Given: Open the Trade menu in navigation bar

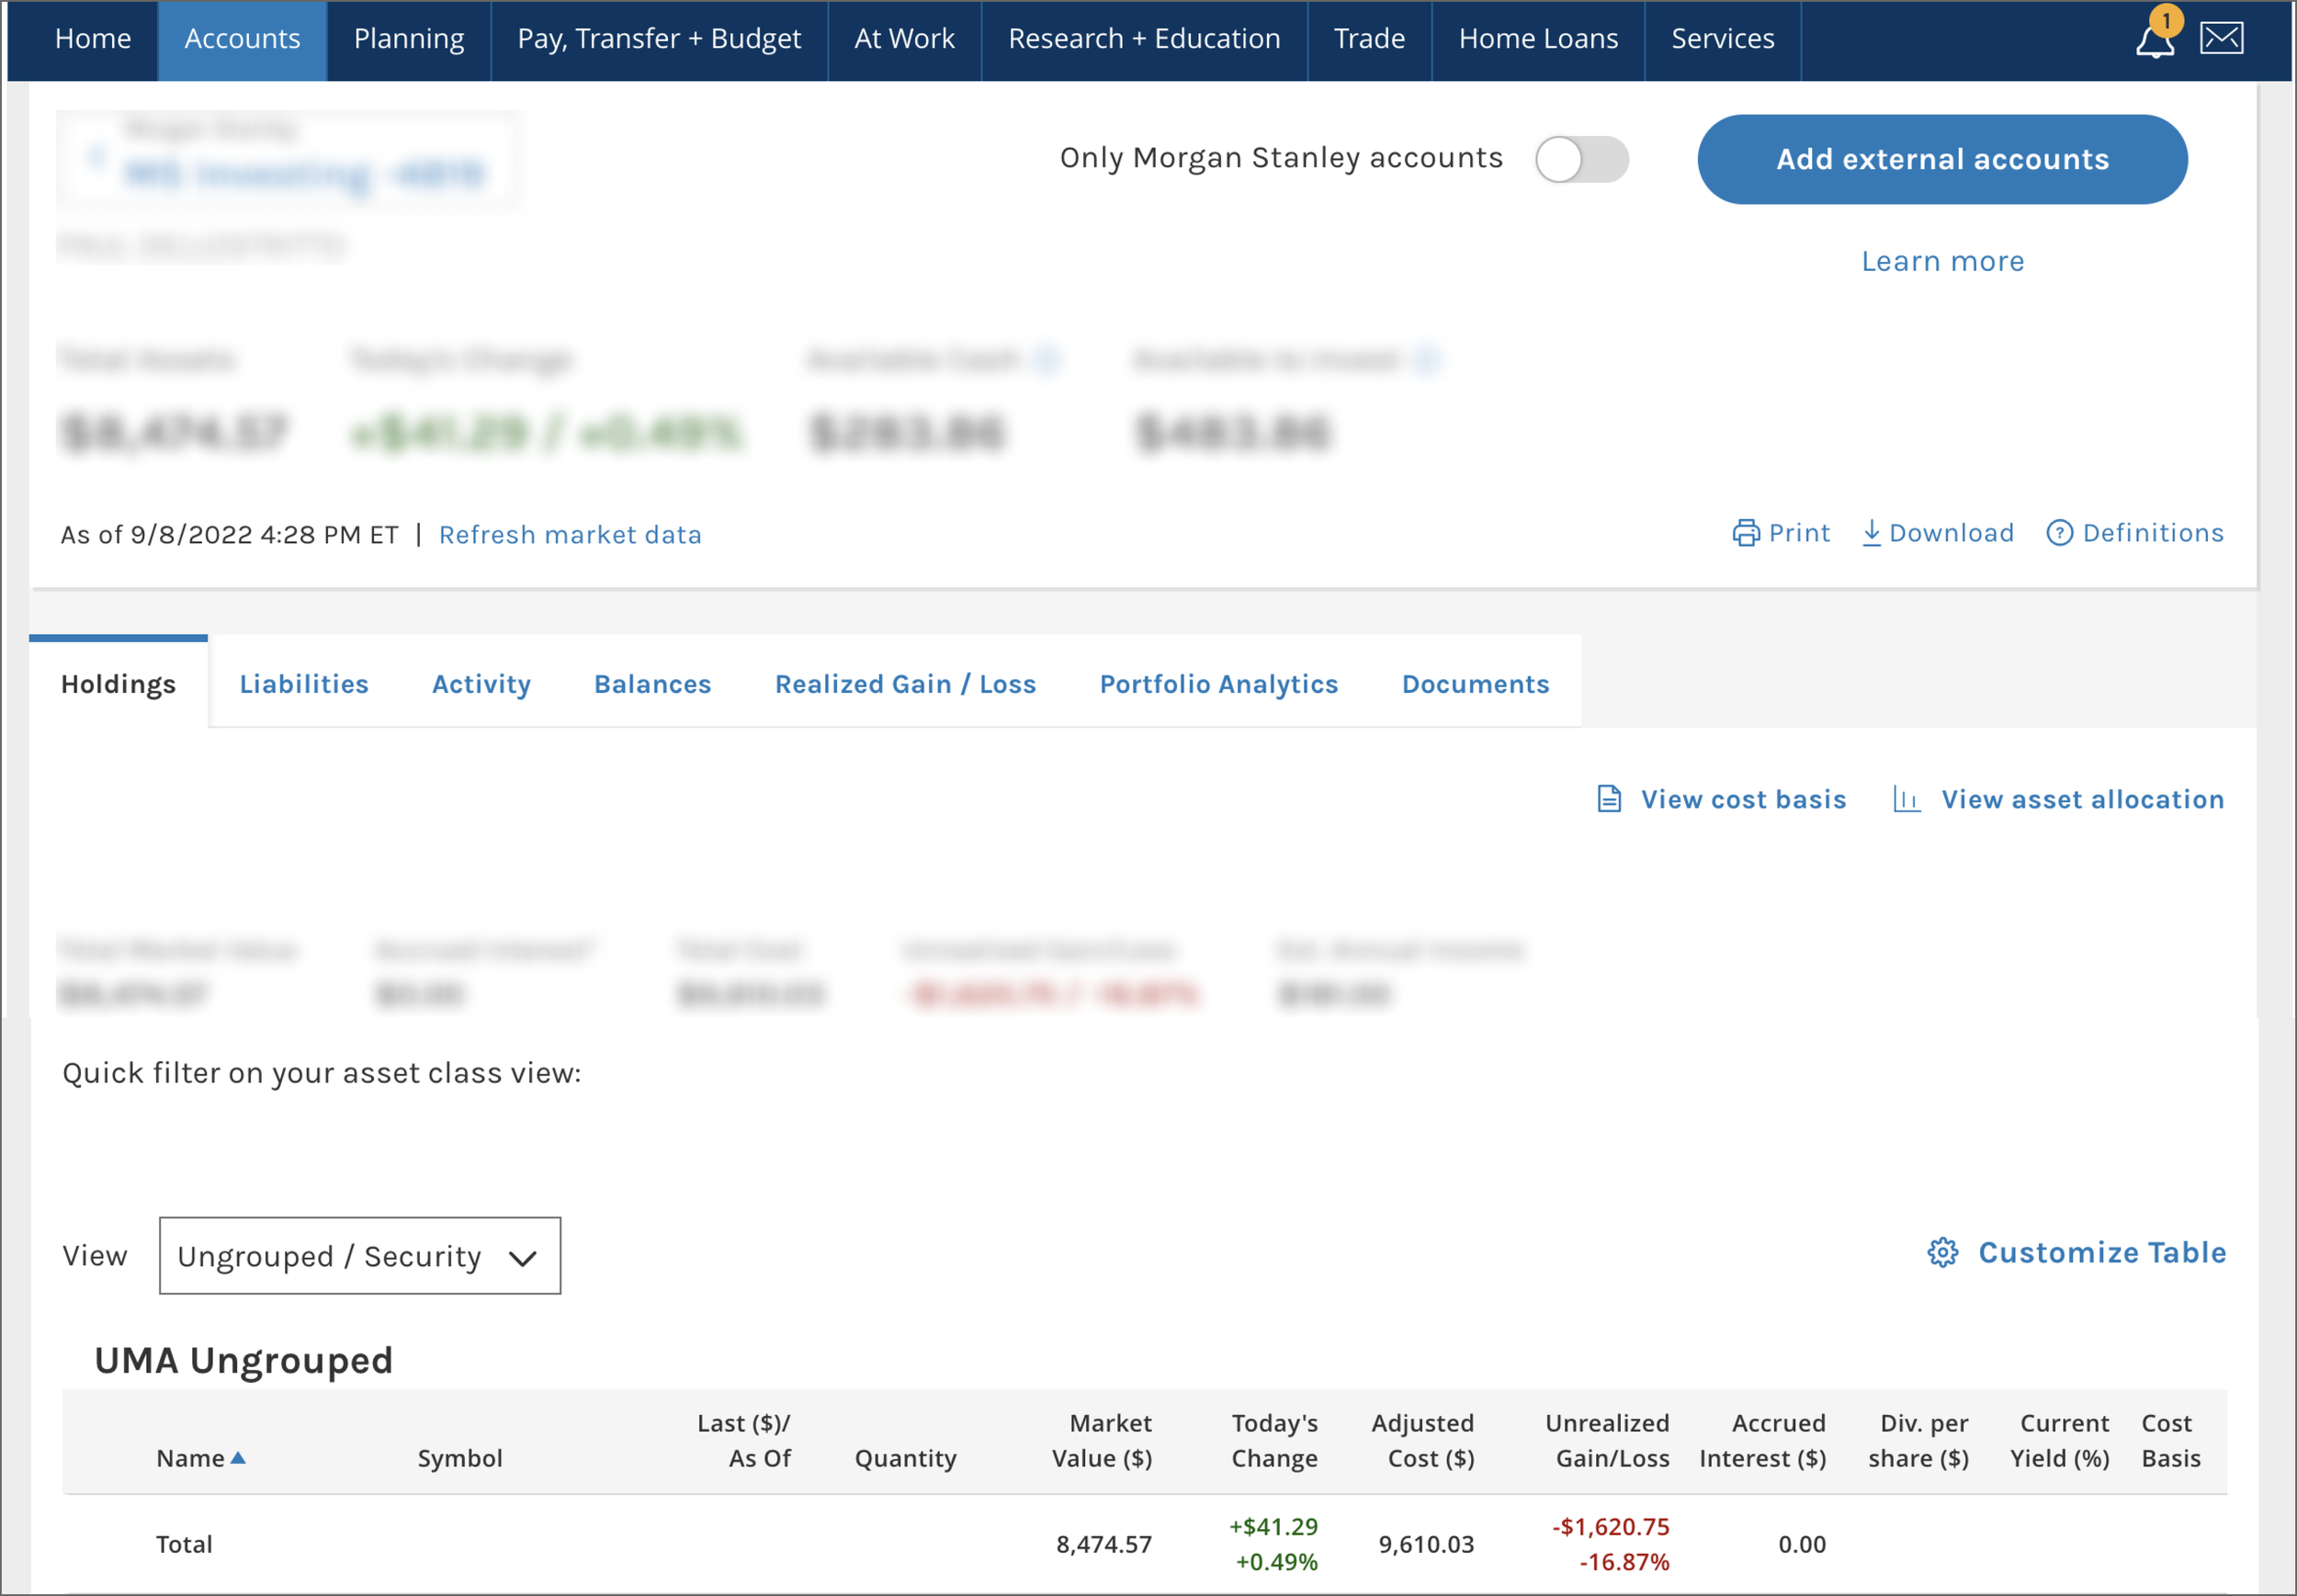Looking at the screenshot, I should [x=1369, y=39].
